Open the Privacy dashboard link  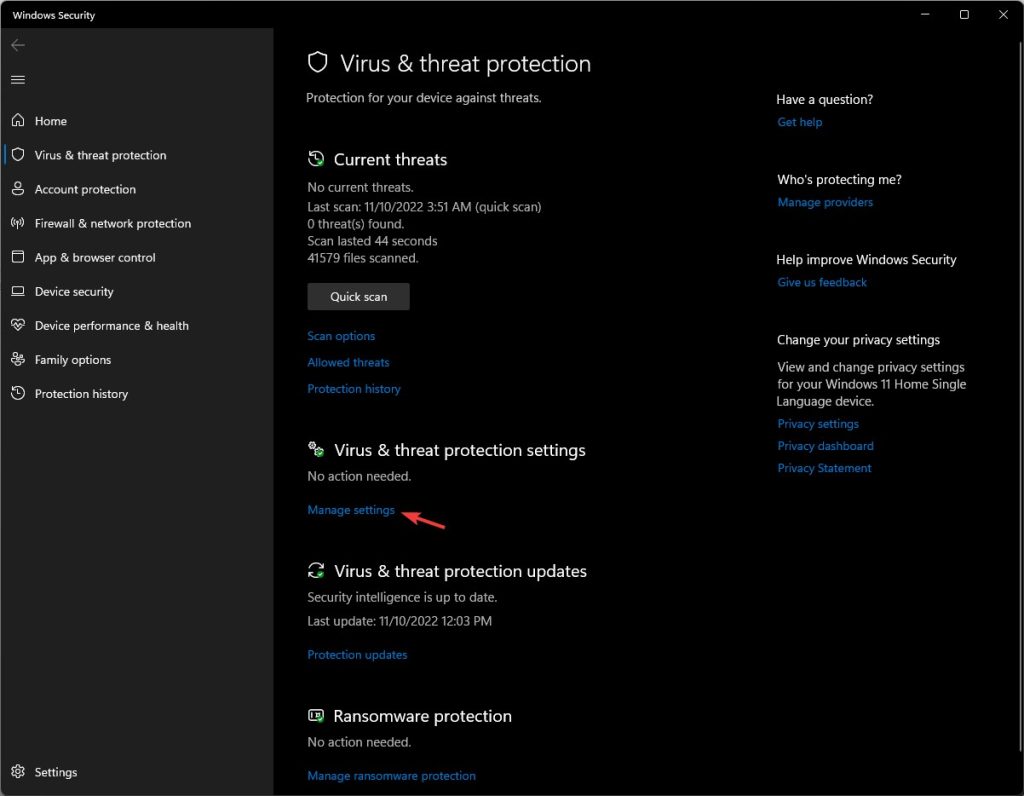(825, 445)
